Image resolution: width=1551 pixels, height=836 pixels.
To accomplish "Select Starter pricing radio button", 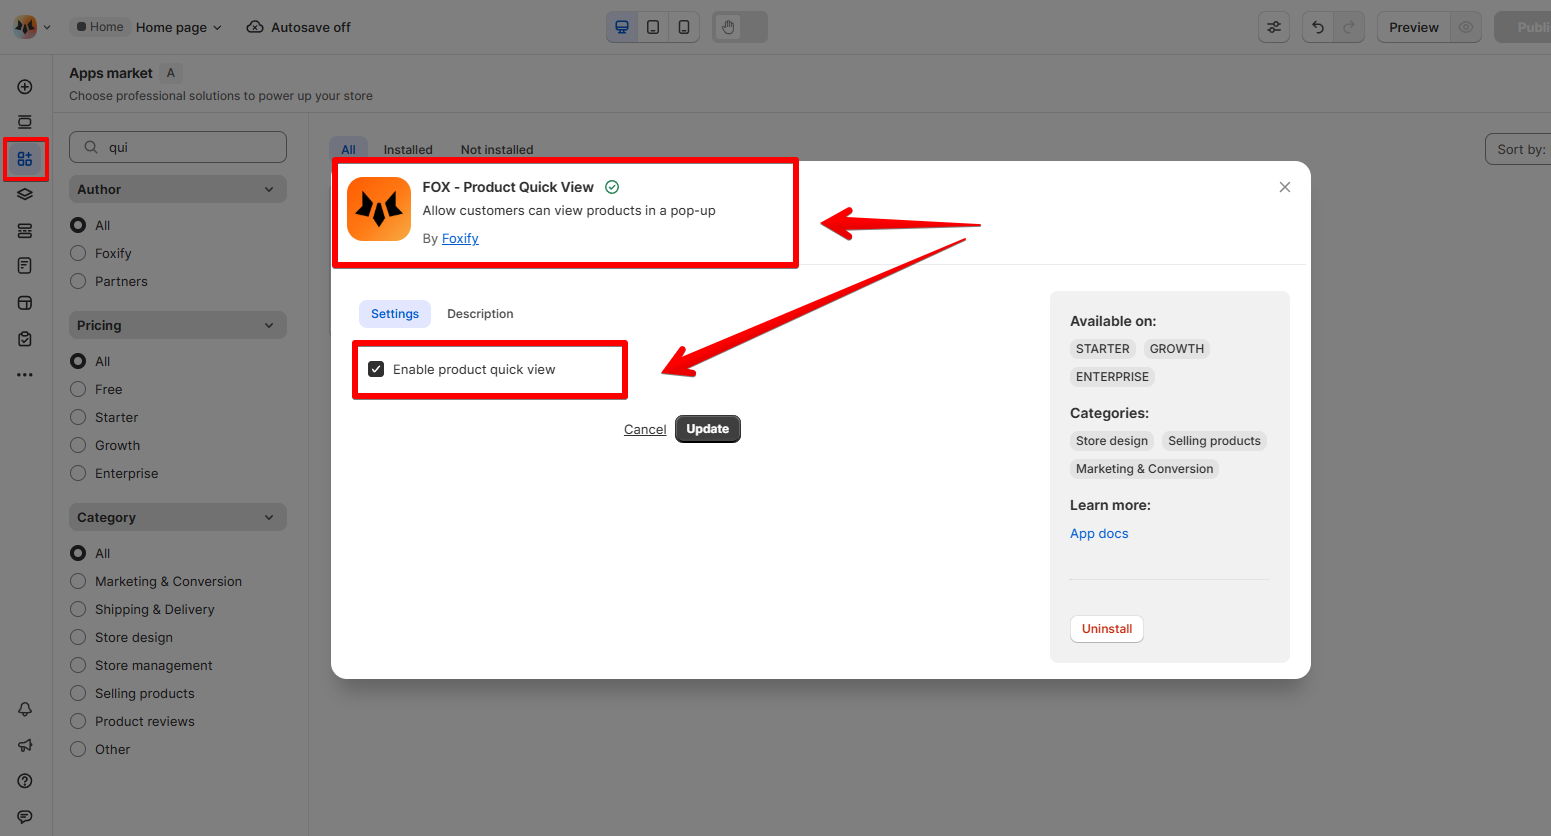I will coord(78,417).
